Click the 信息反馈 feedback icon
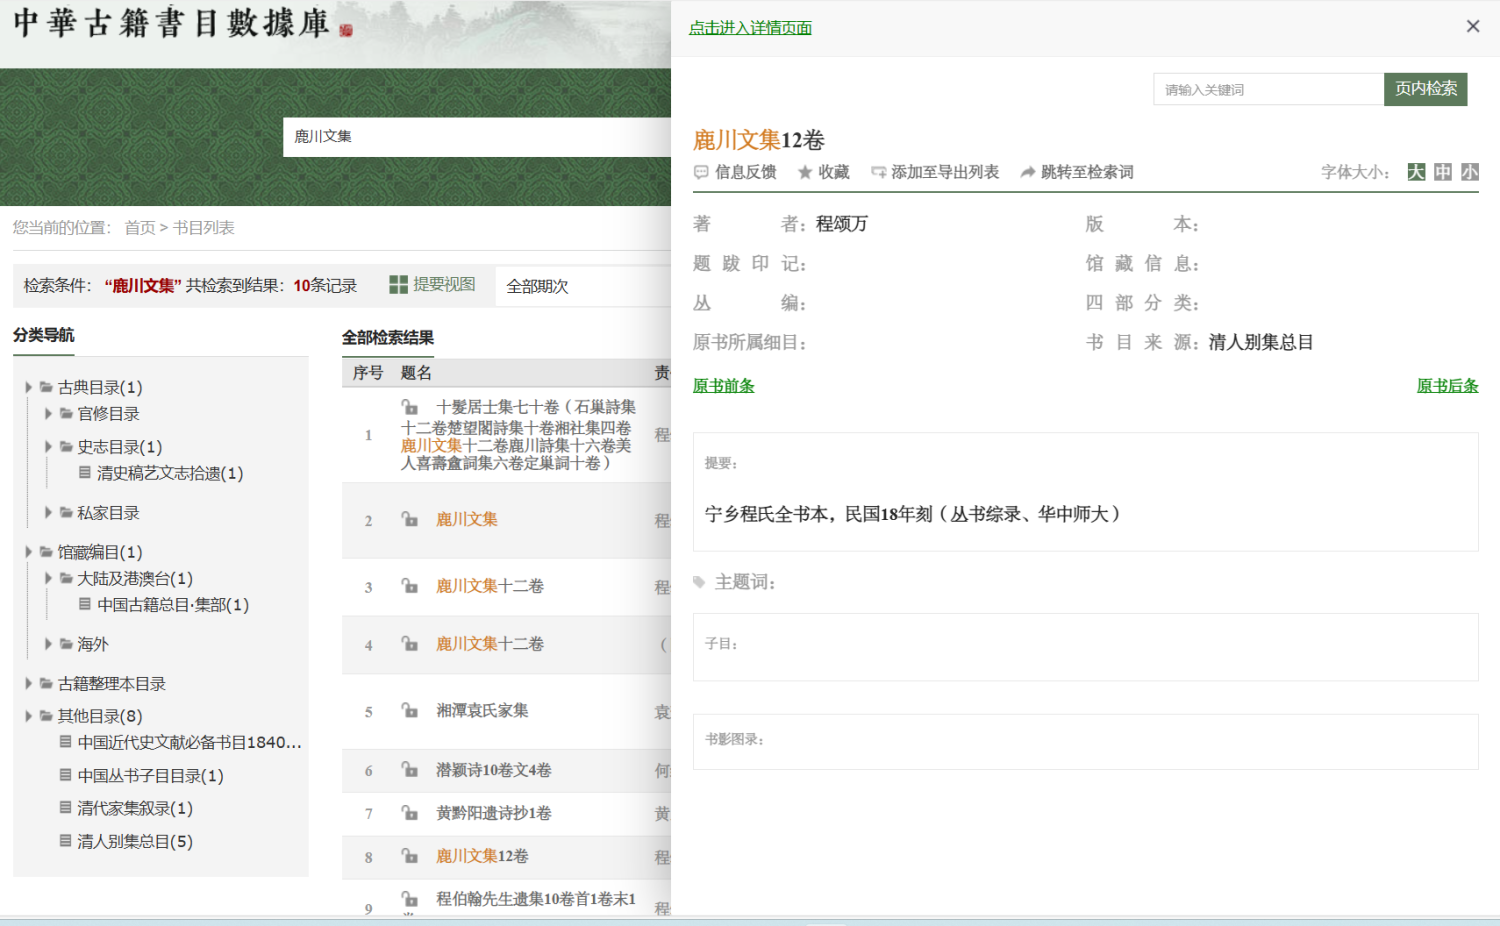This screenshot has width=1500, height=926. tap(701, 172)
